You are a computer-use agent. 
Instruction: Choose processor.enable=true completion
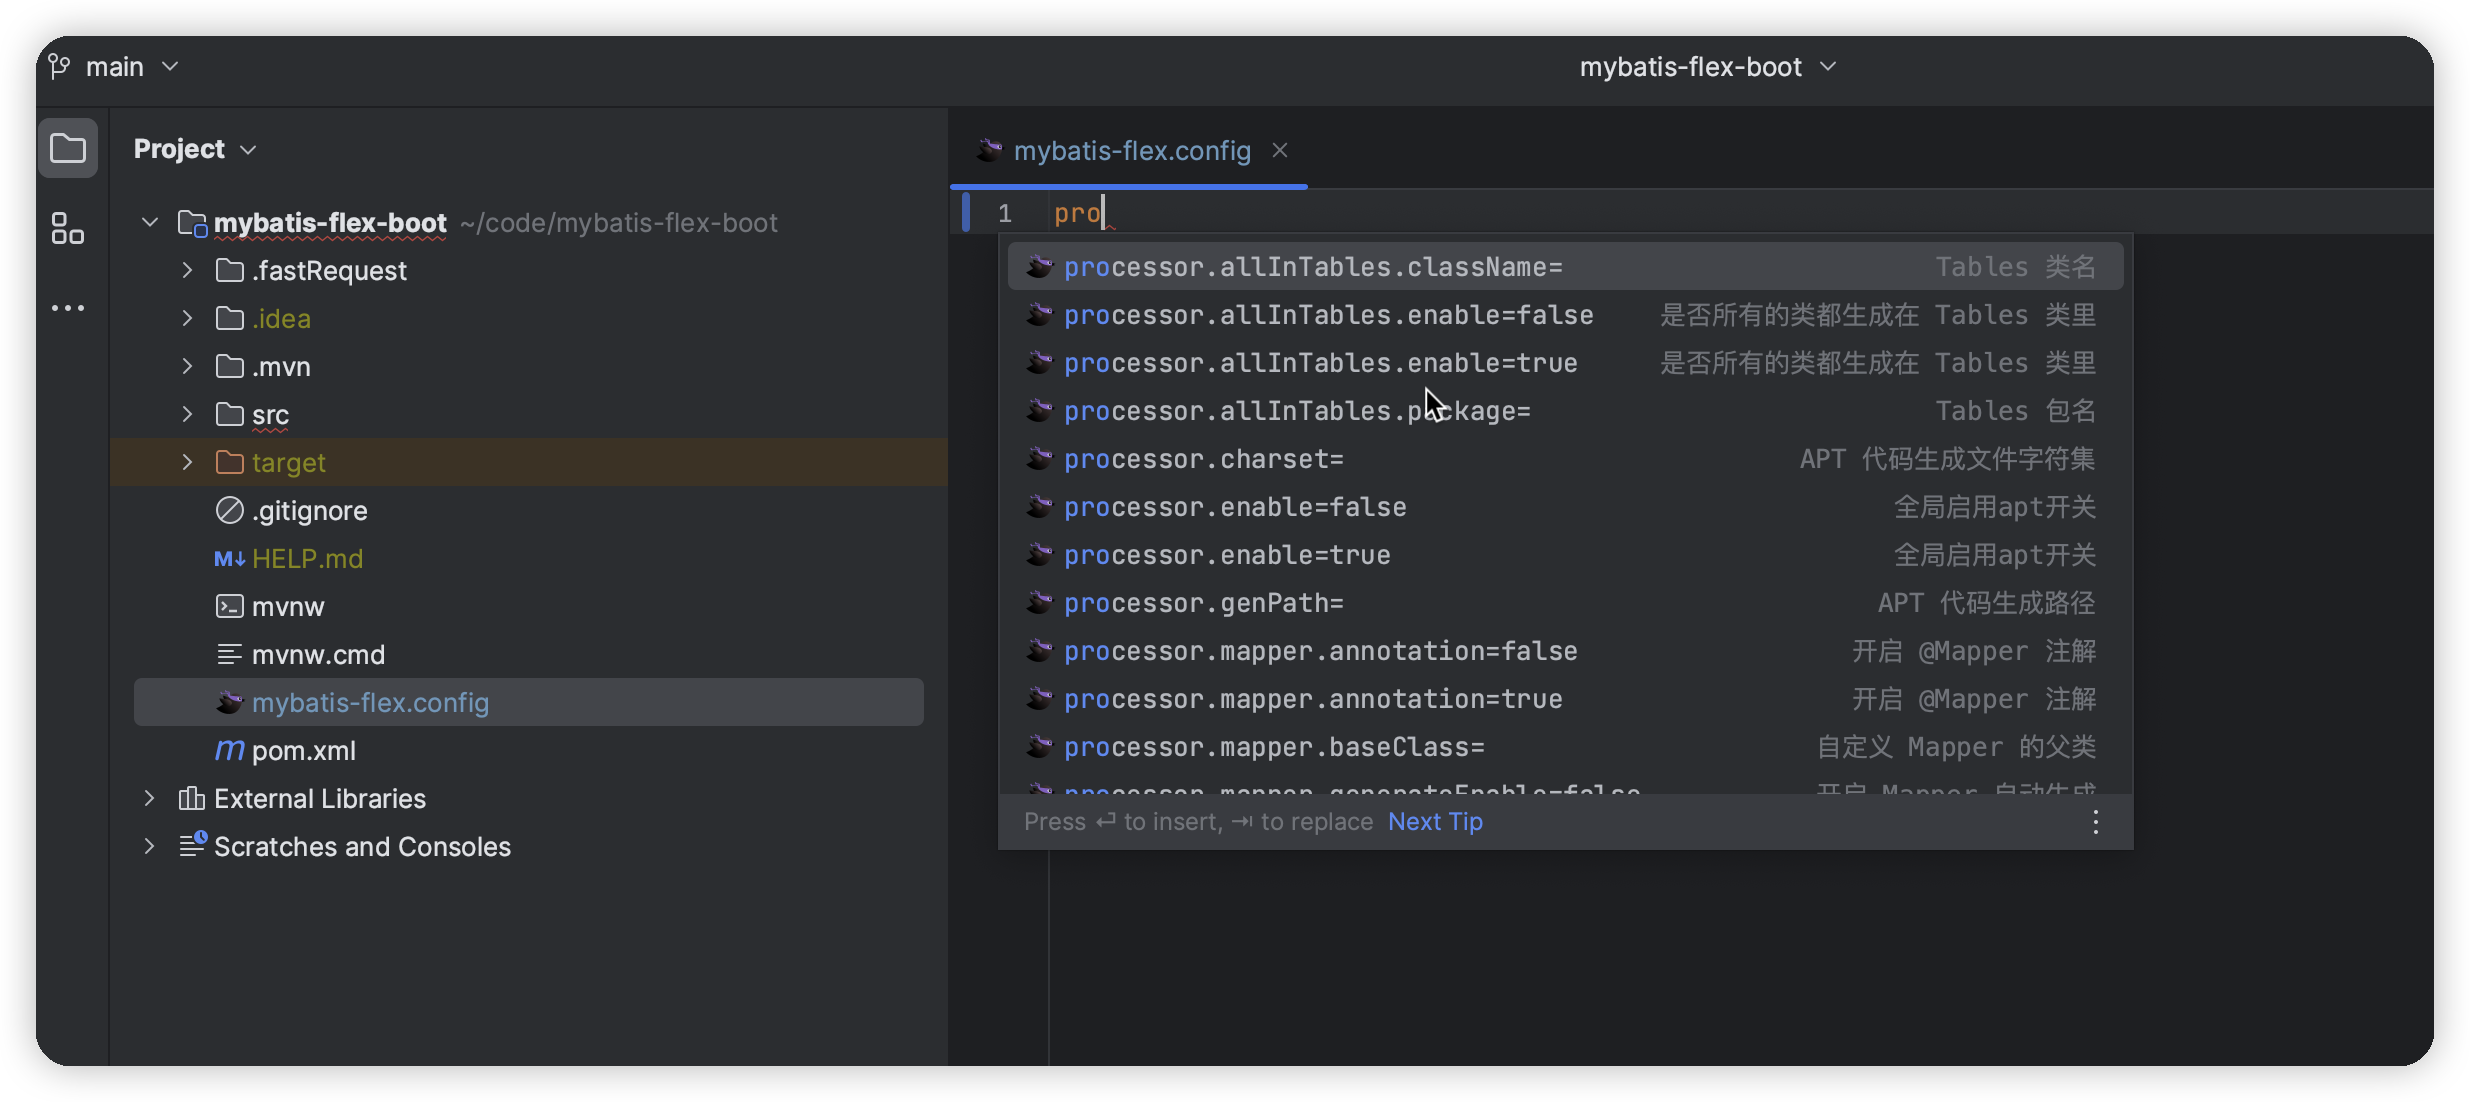[x=1565, y=555]
